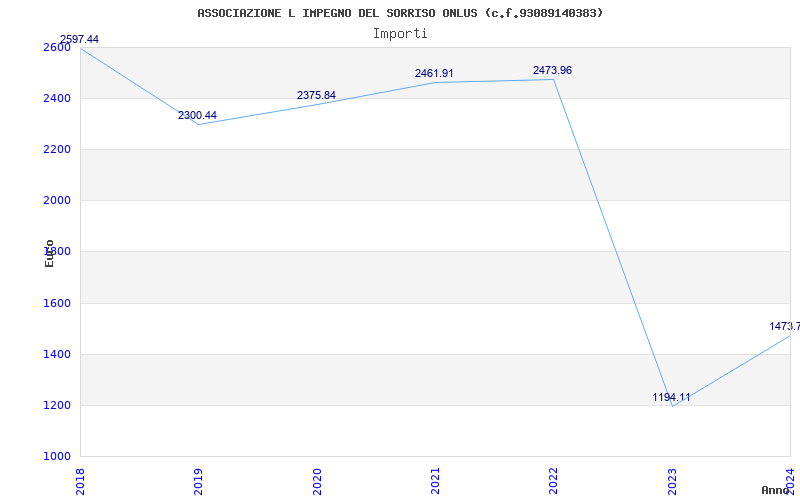Click the 2019 x-axis year label

(x=198, y=481)
